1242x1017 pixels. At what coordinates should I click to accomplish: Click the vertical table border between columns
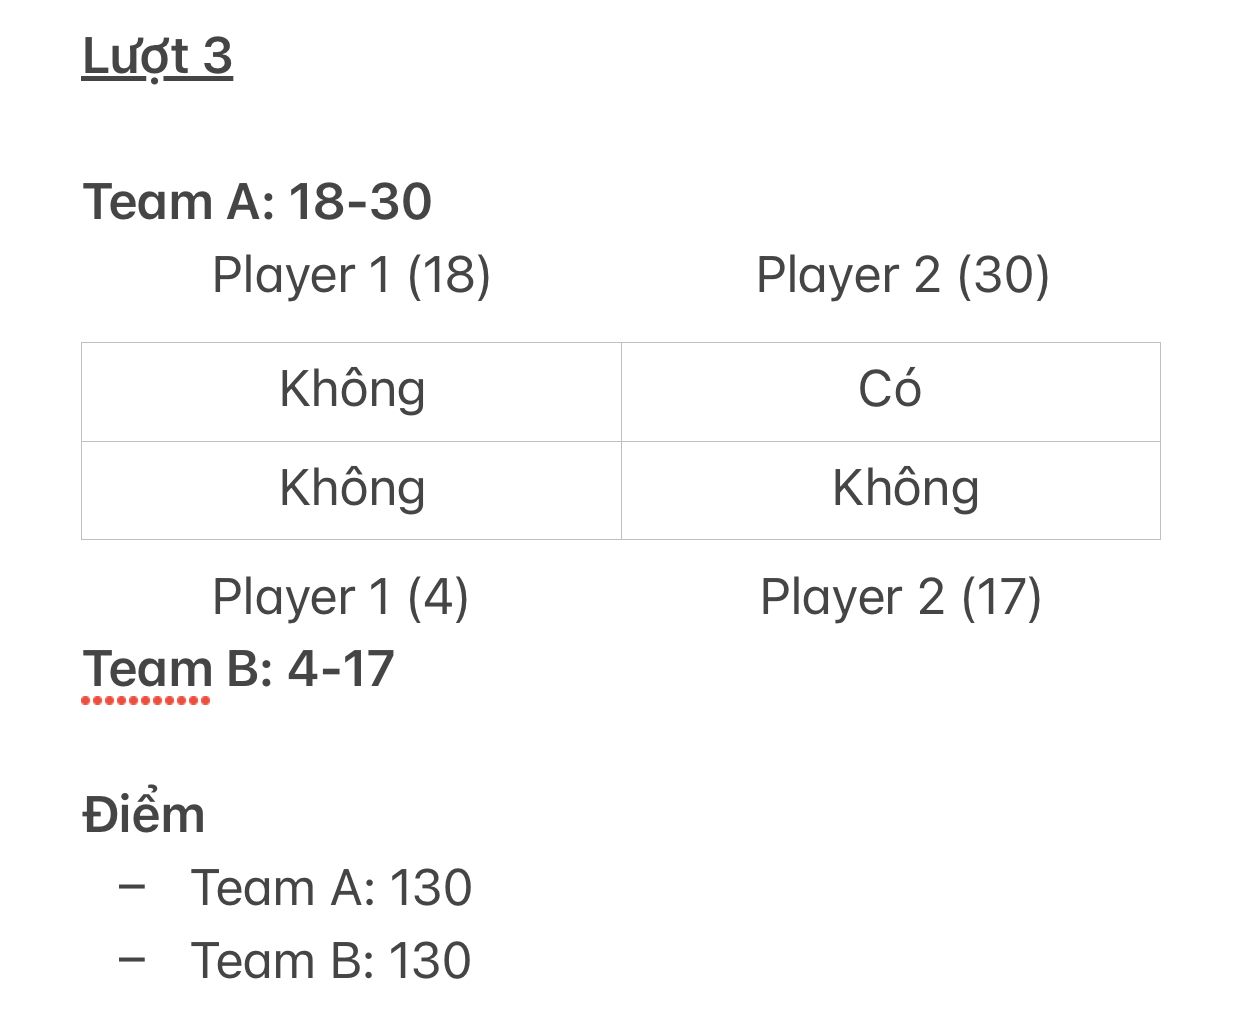point(621,441)
